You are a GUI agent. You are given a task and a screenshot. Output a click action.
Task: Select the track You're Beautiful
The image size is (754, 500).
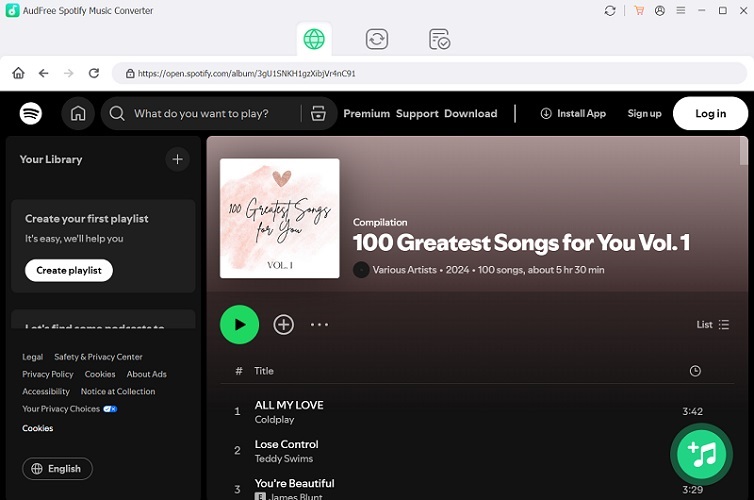(294, 483)
